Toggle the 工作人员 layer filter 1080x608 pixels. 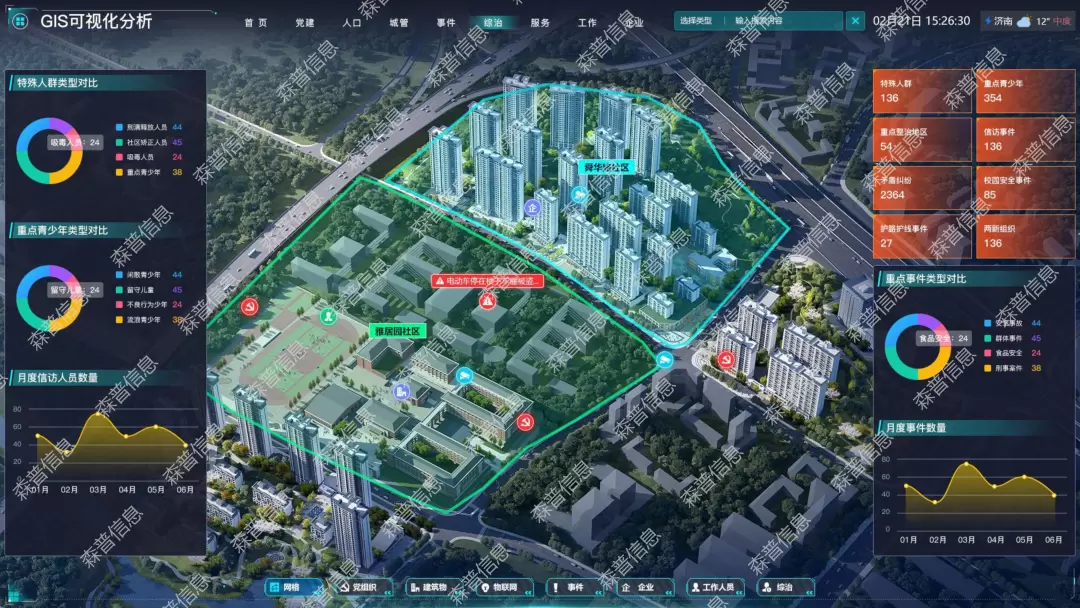point(713,588)
